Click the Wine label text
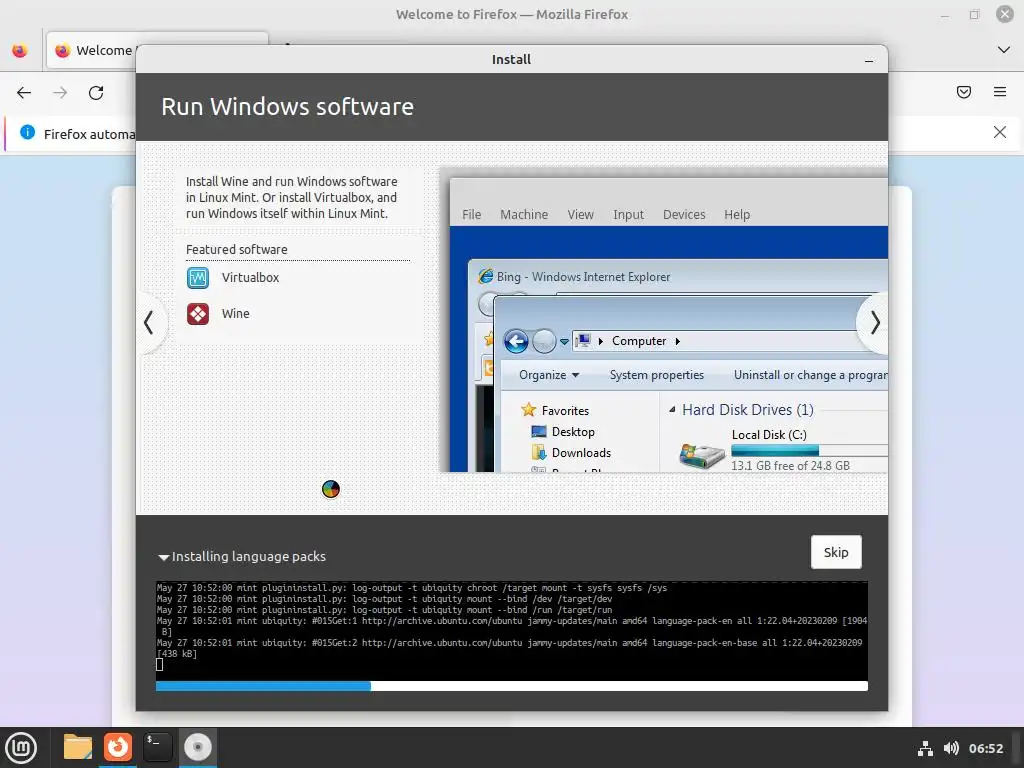Image resolution: width=1024 pixels, height=768 pixels. coord(236,314)
